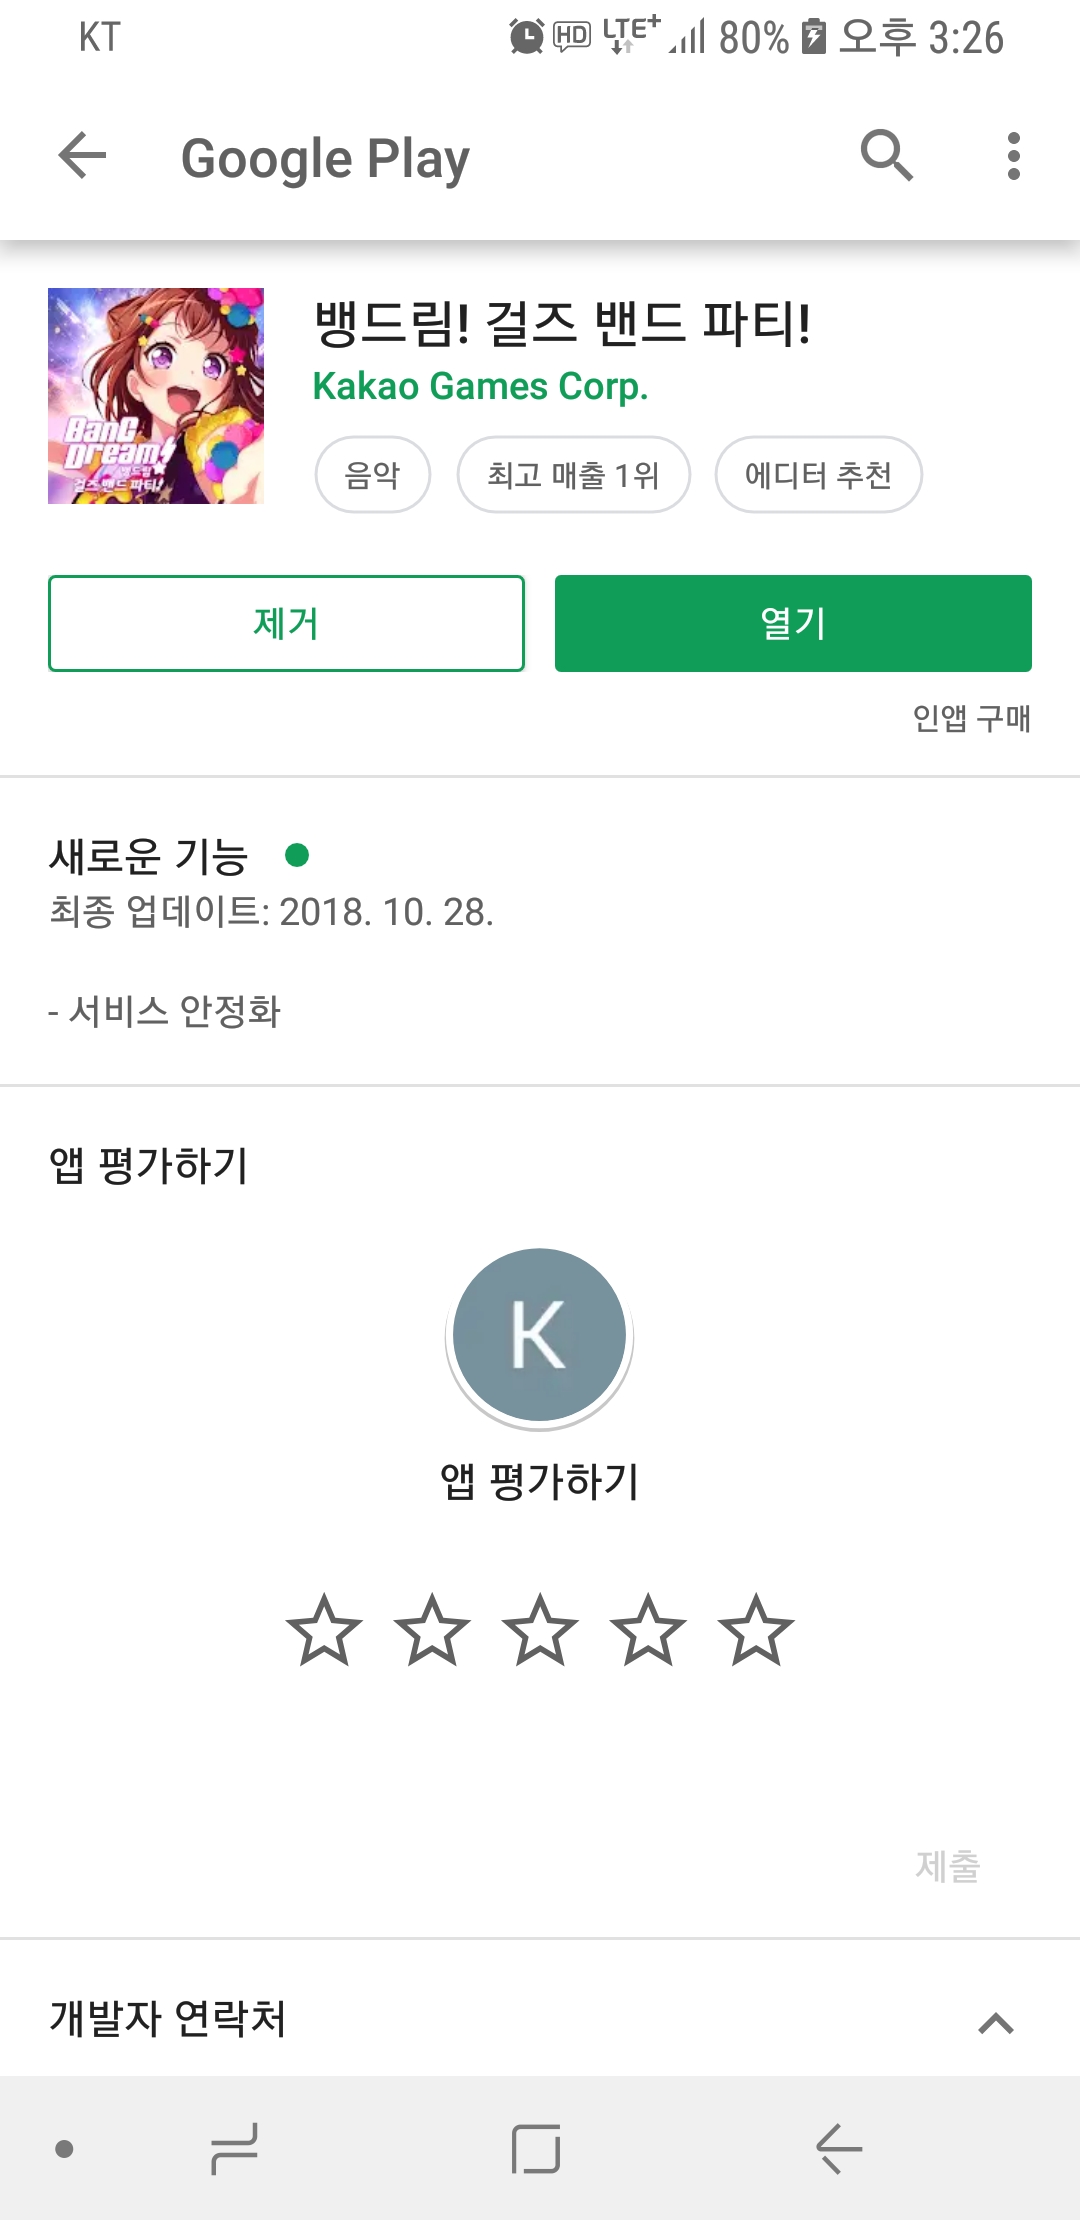Rate the app one star
1080x2220 pixels.
(x=324, y=1631)
